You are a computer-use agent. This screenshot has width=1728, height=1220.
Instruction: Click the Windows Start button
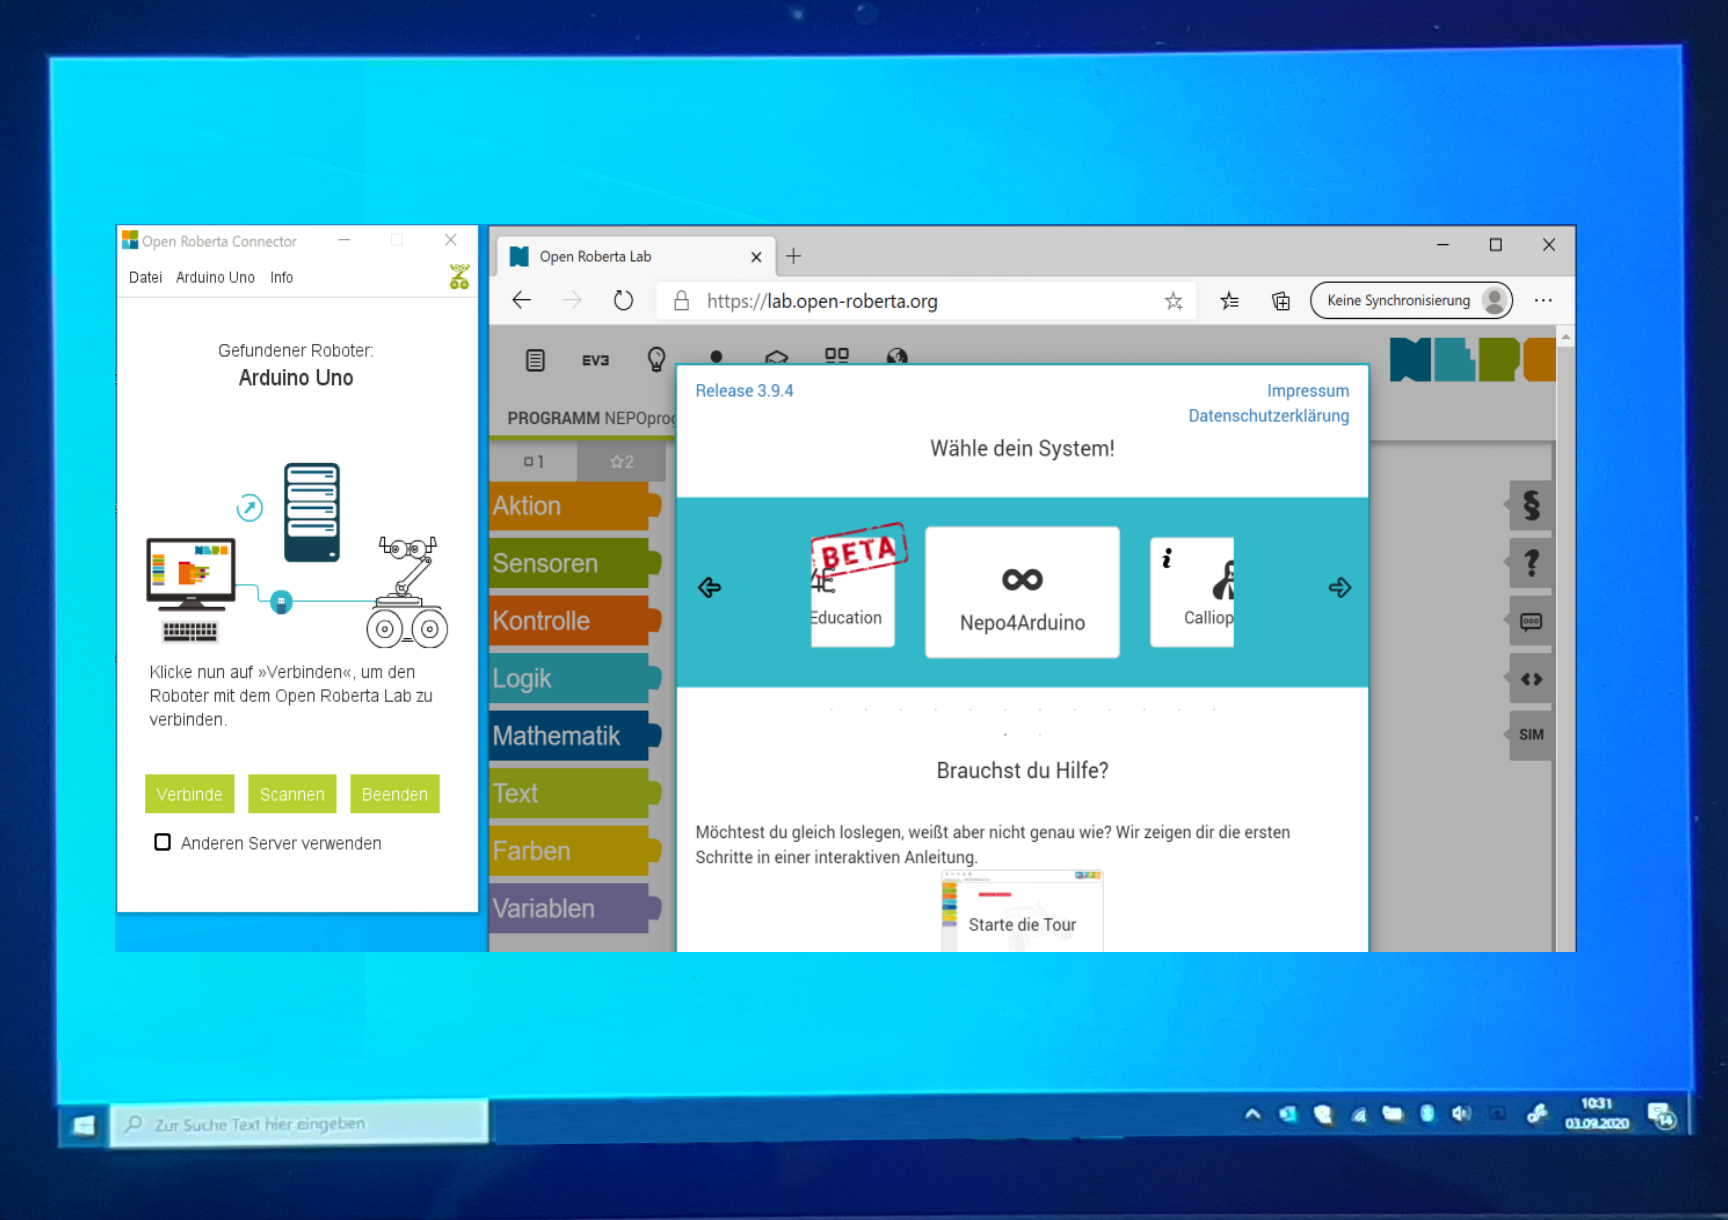[84, 1126]
